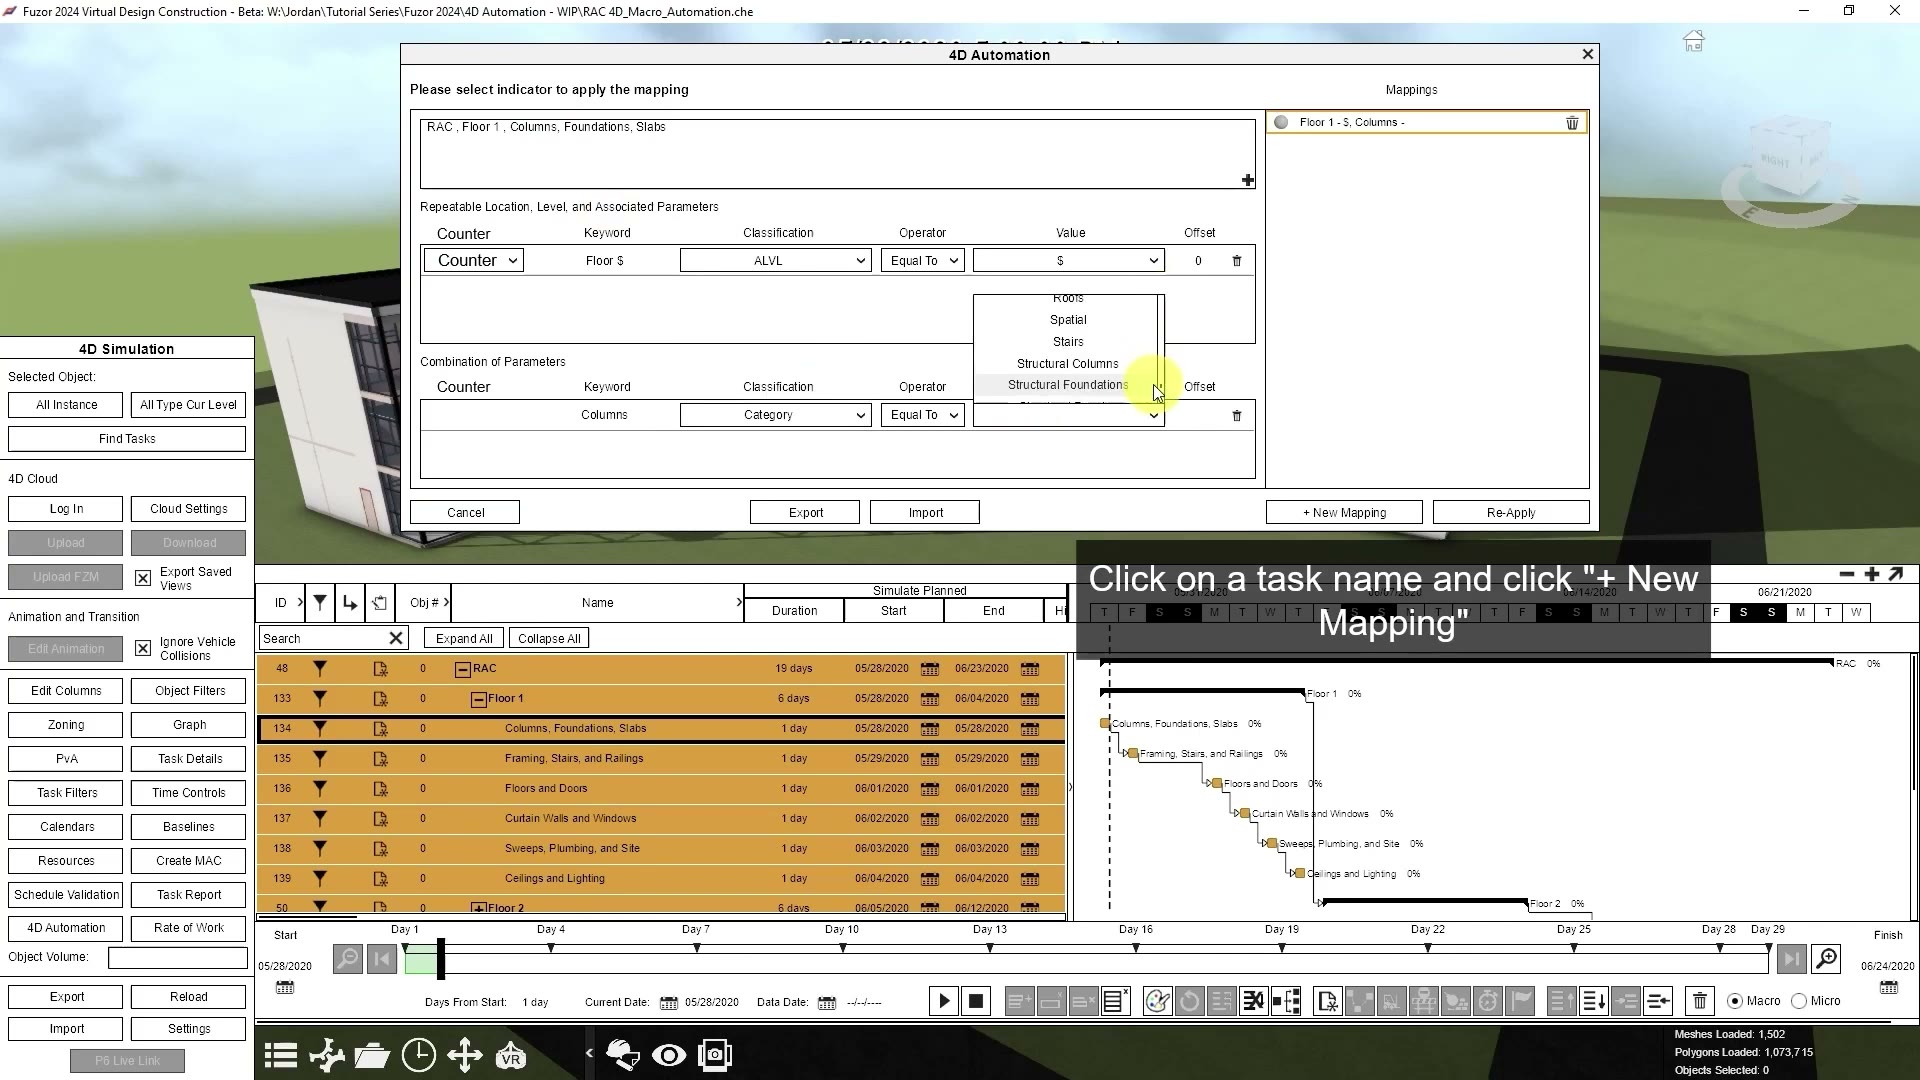This screenshot has width=1920, height=1080.
Task: Click the filter icon in schedule header
Action: tap(320, 602)
